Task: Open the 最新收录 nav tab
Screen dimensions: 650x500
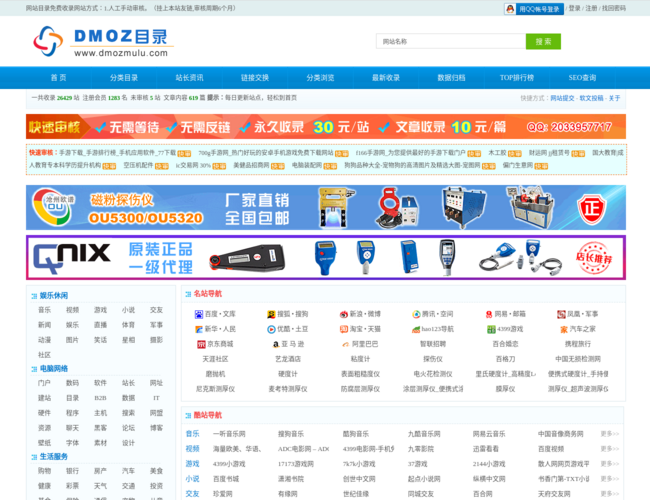Action: 386,78
